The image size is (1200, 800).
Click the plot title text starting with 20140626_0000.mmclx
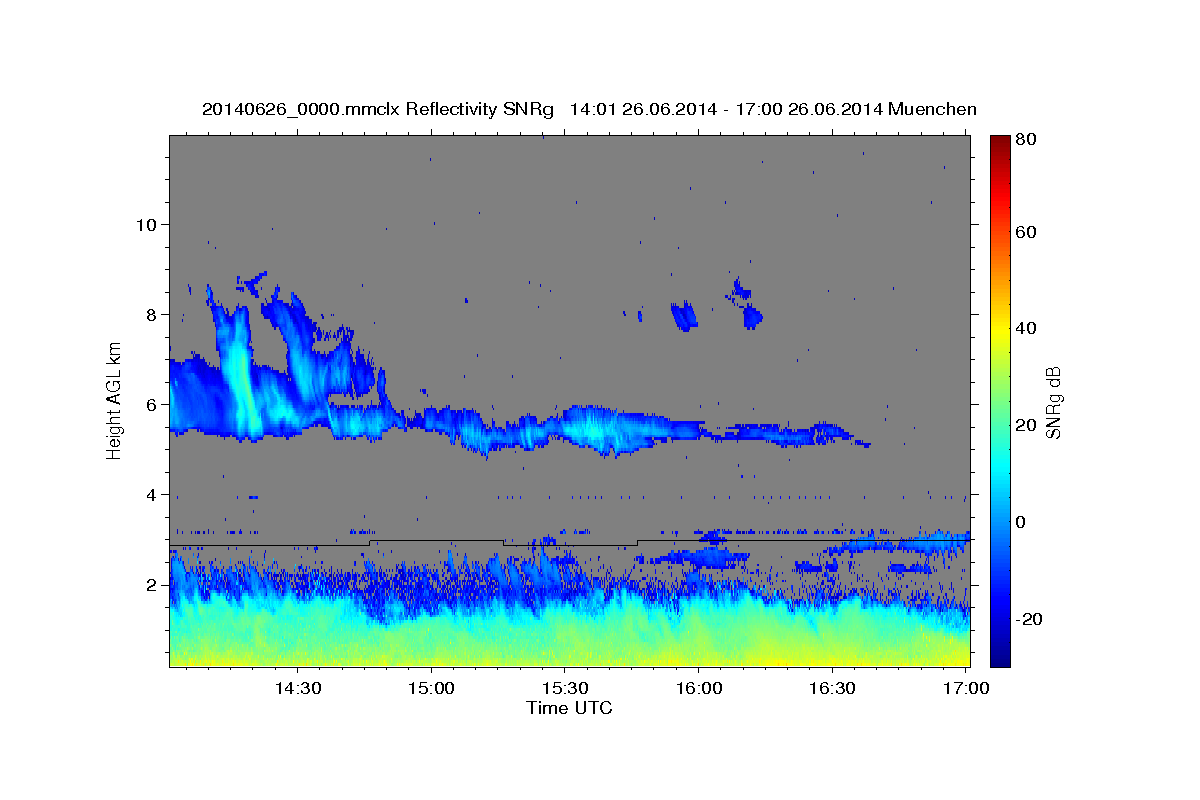589,109
